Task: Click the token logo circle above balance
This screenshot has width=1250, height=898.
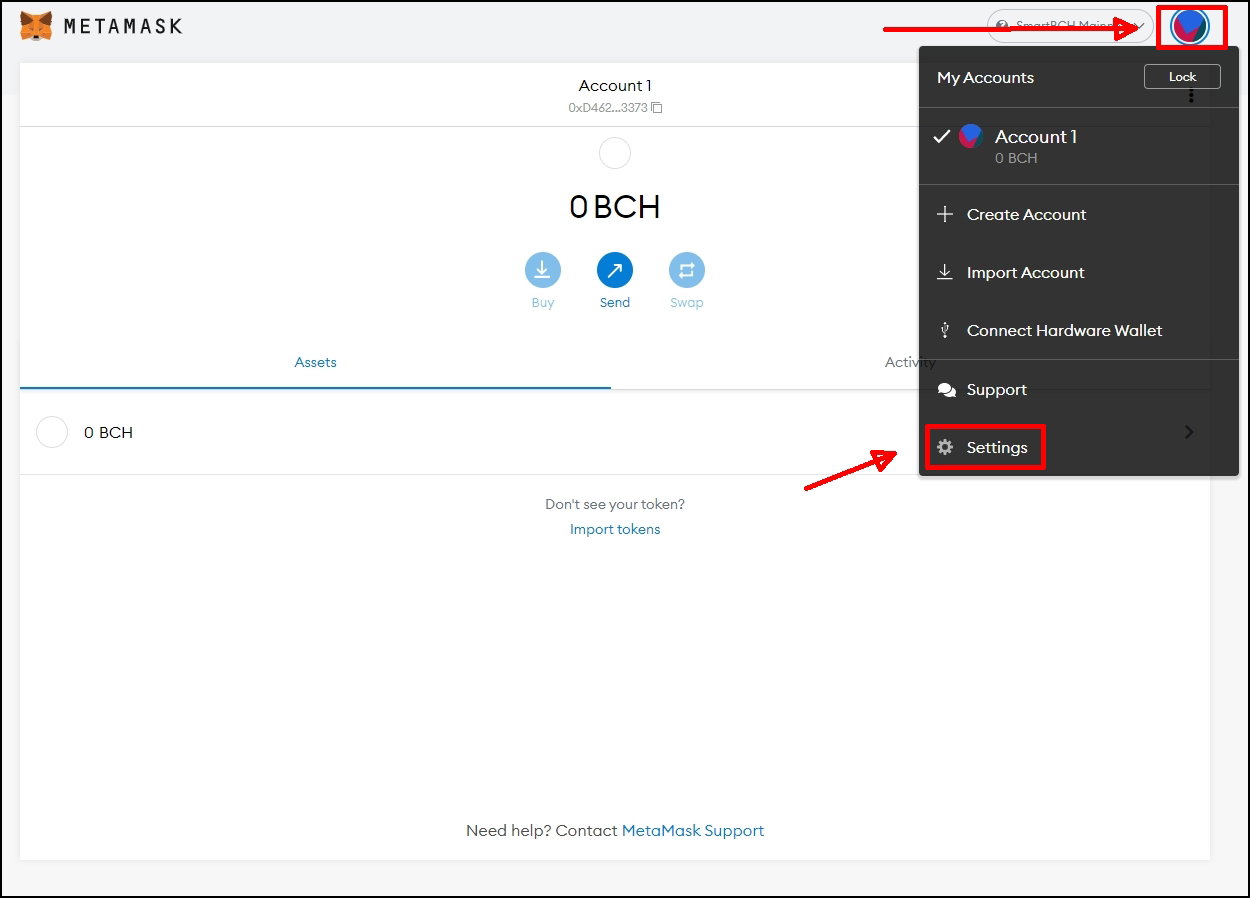Action: (x=614, y=154)
